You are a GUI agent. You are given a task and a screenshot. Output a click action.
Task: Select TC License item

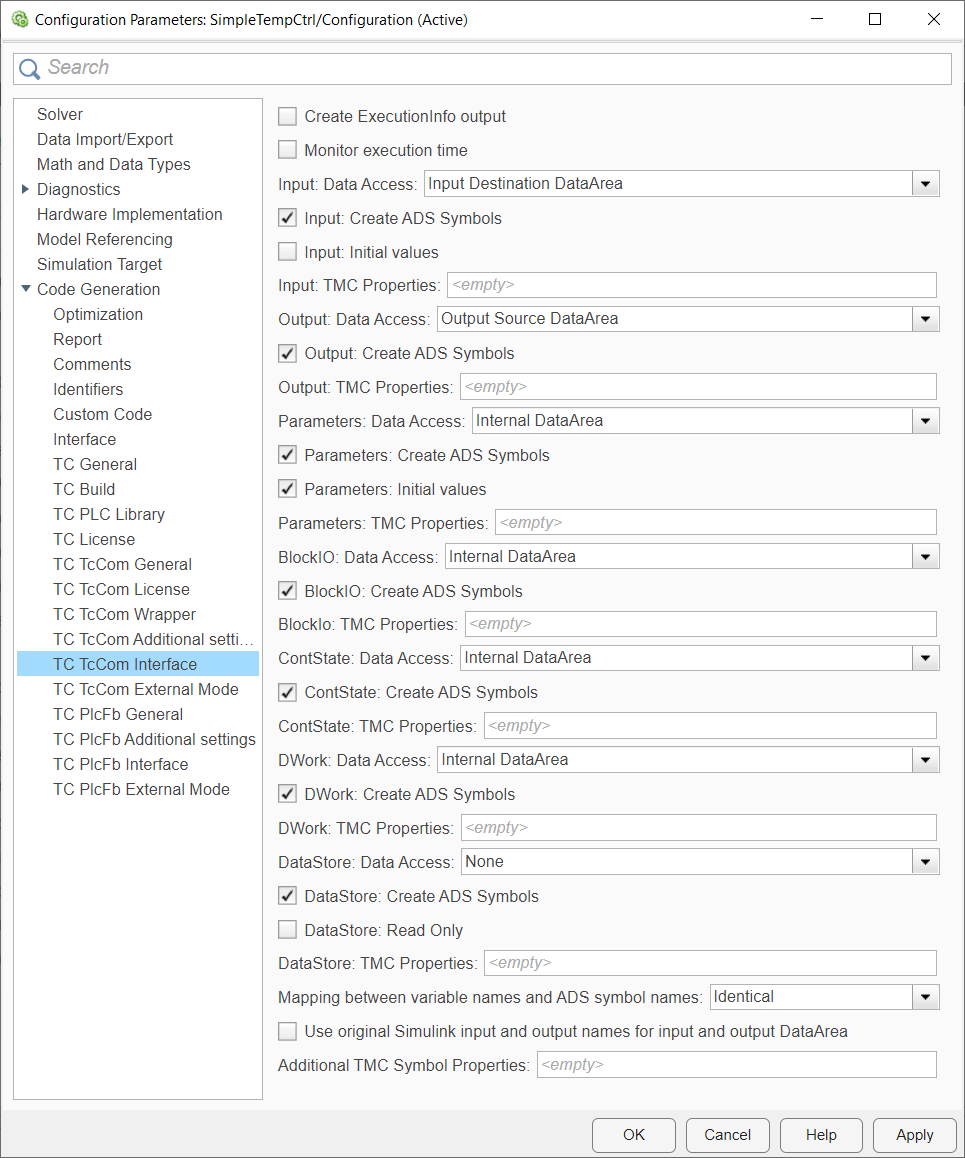(x=94, y=540)
